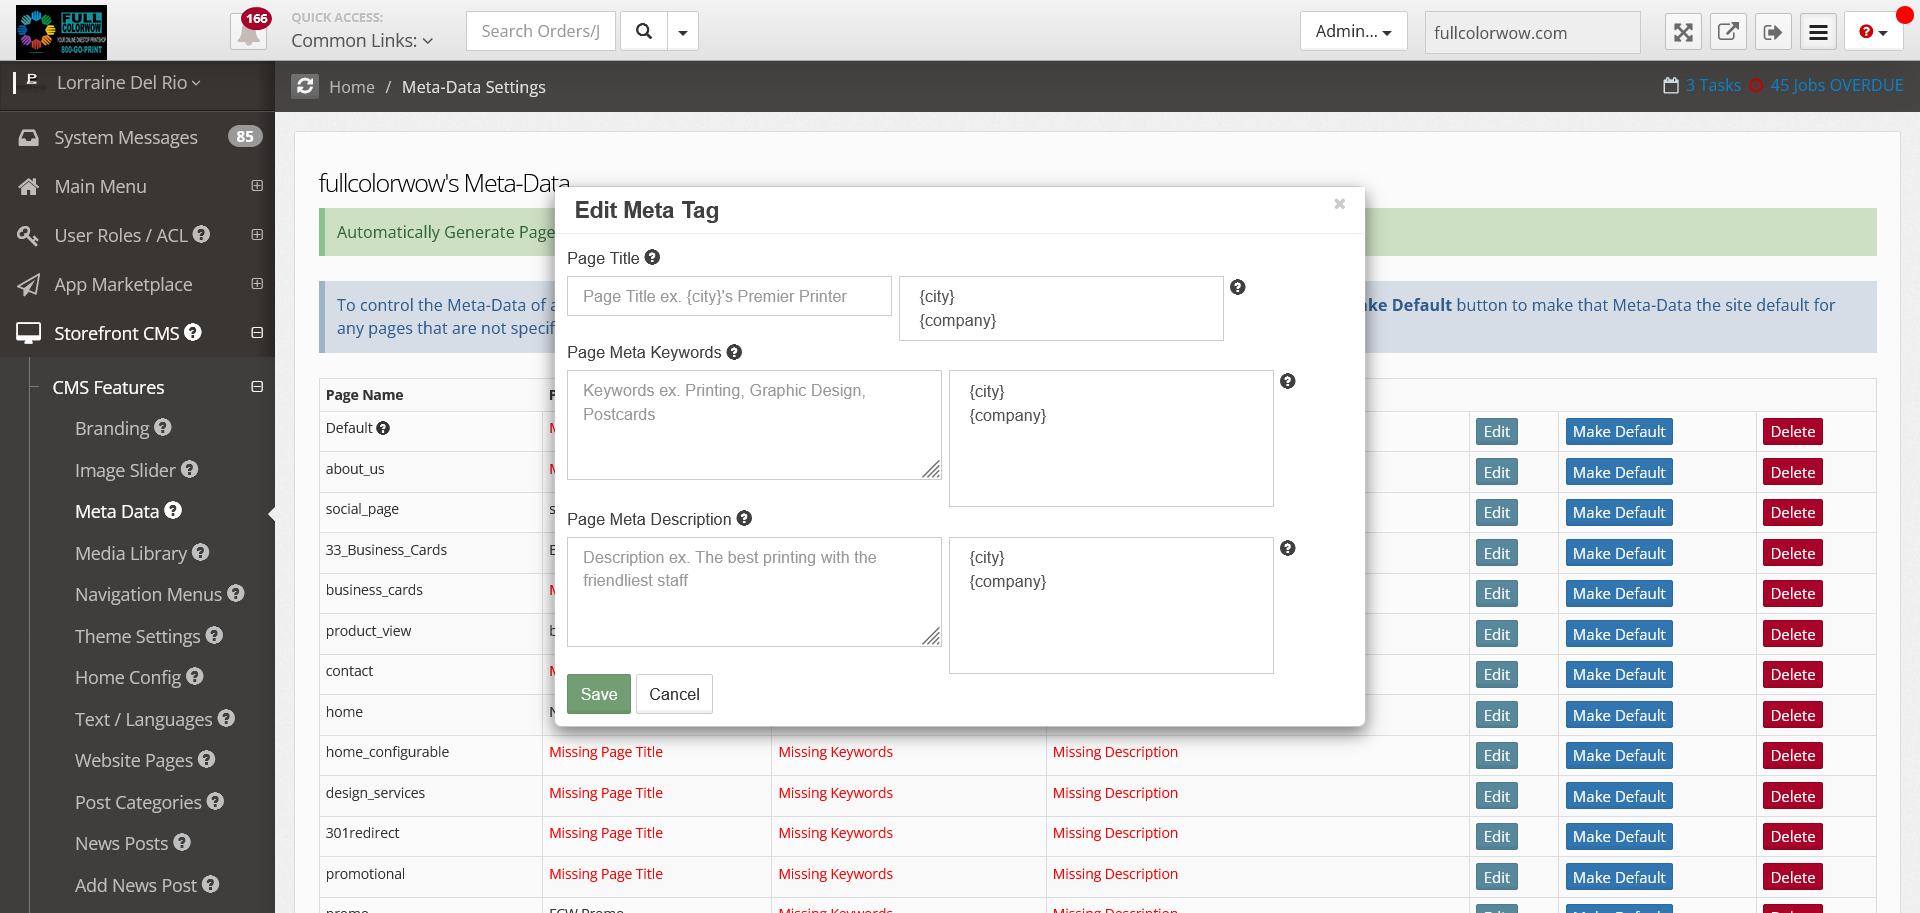Click the Page Title input field
Viewport: 1920px width, 913px height.
[x=729, y=297]
